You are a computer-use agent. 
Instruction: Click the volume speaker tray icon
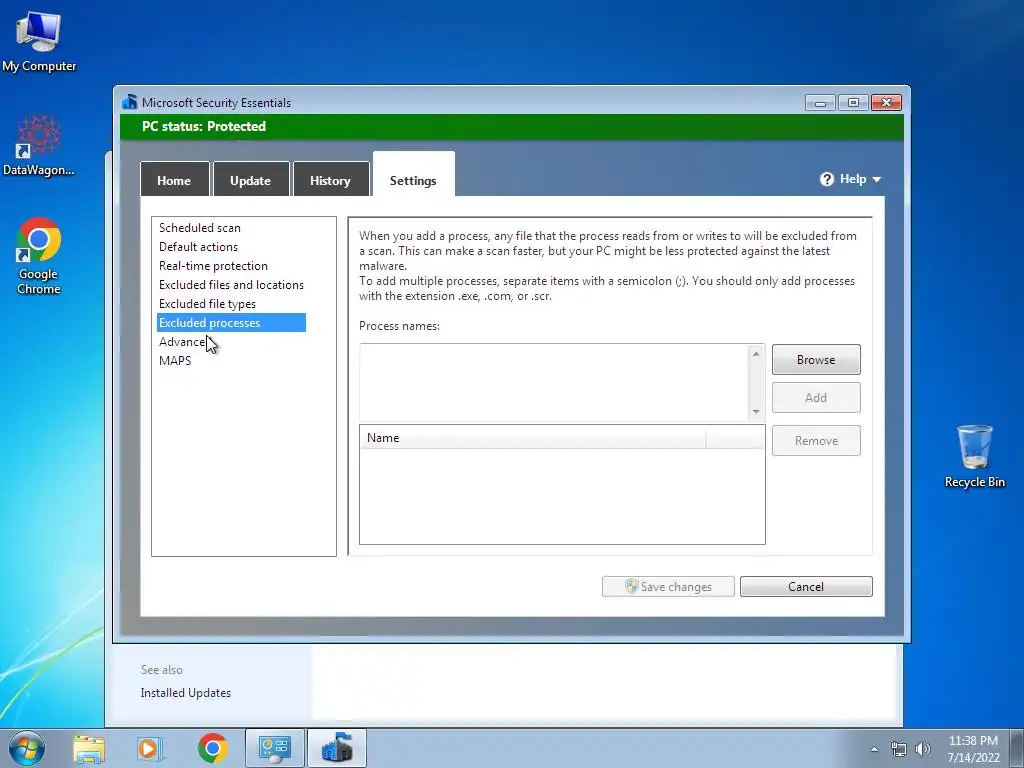(x=923, y=749)
